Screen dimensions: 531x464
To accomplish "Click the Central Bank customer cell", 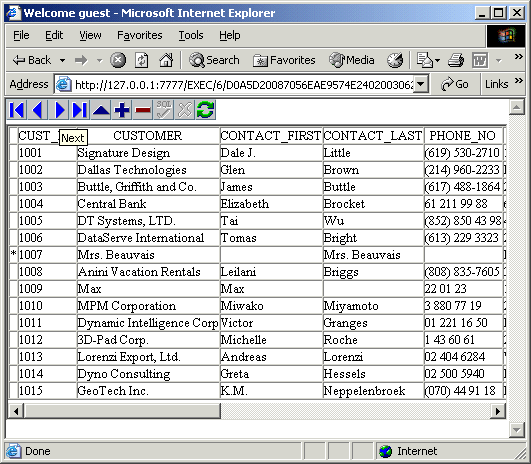I will click(x=148, y=204).
